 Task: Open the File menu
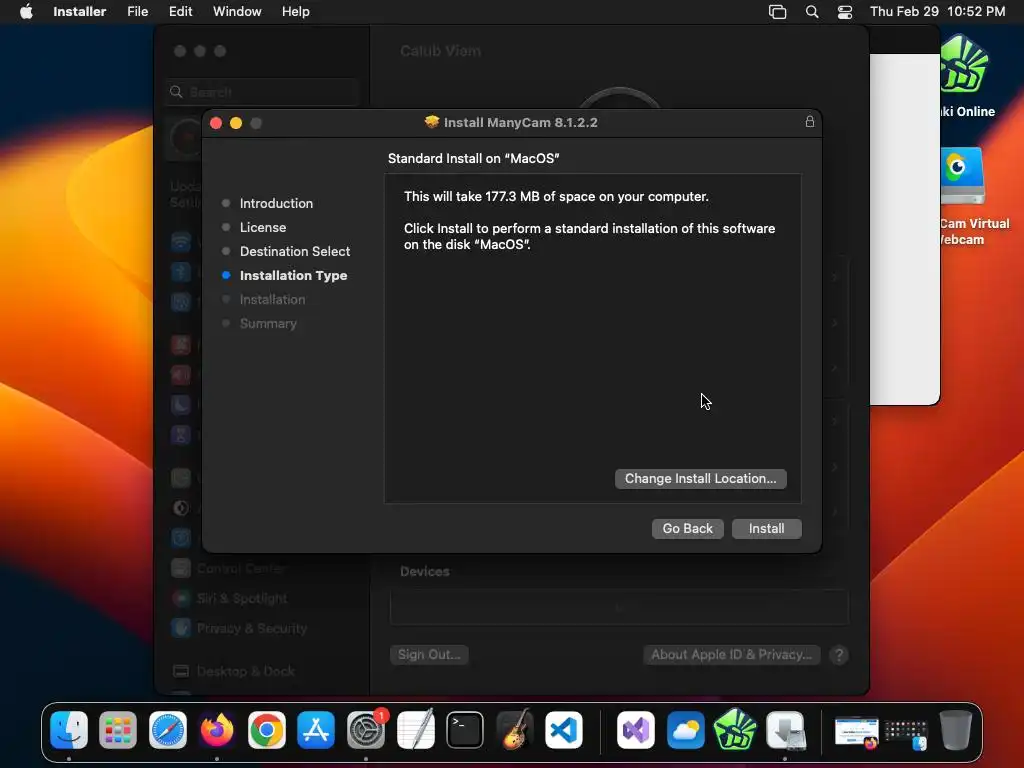(x=137, y=12)
